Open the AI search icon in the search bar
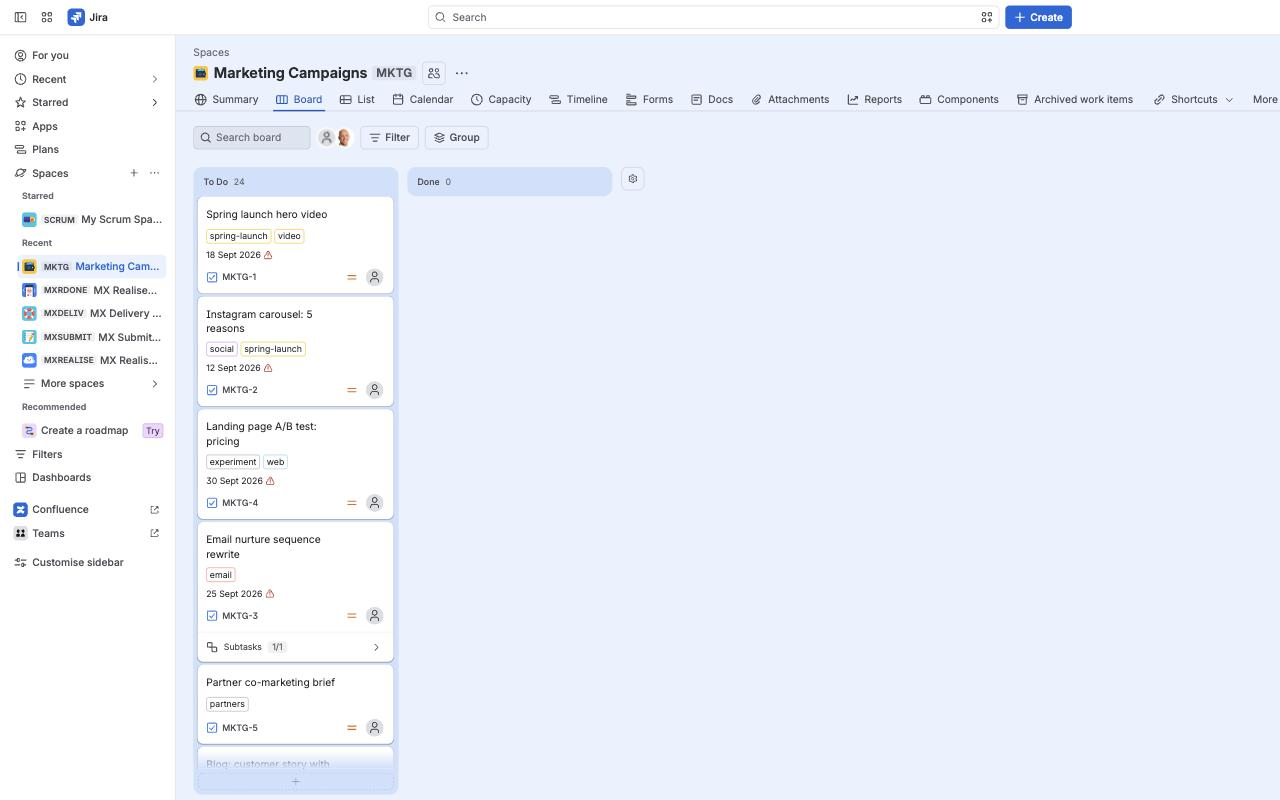Viewport: 1280px width, 800px height. 986,17
